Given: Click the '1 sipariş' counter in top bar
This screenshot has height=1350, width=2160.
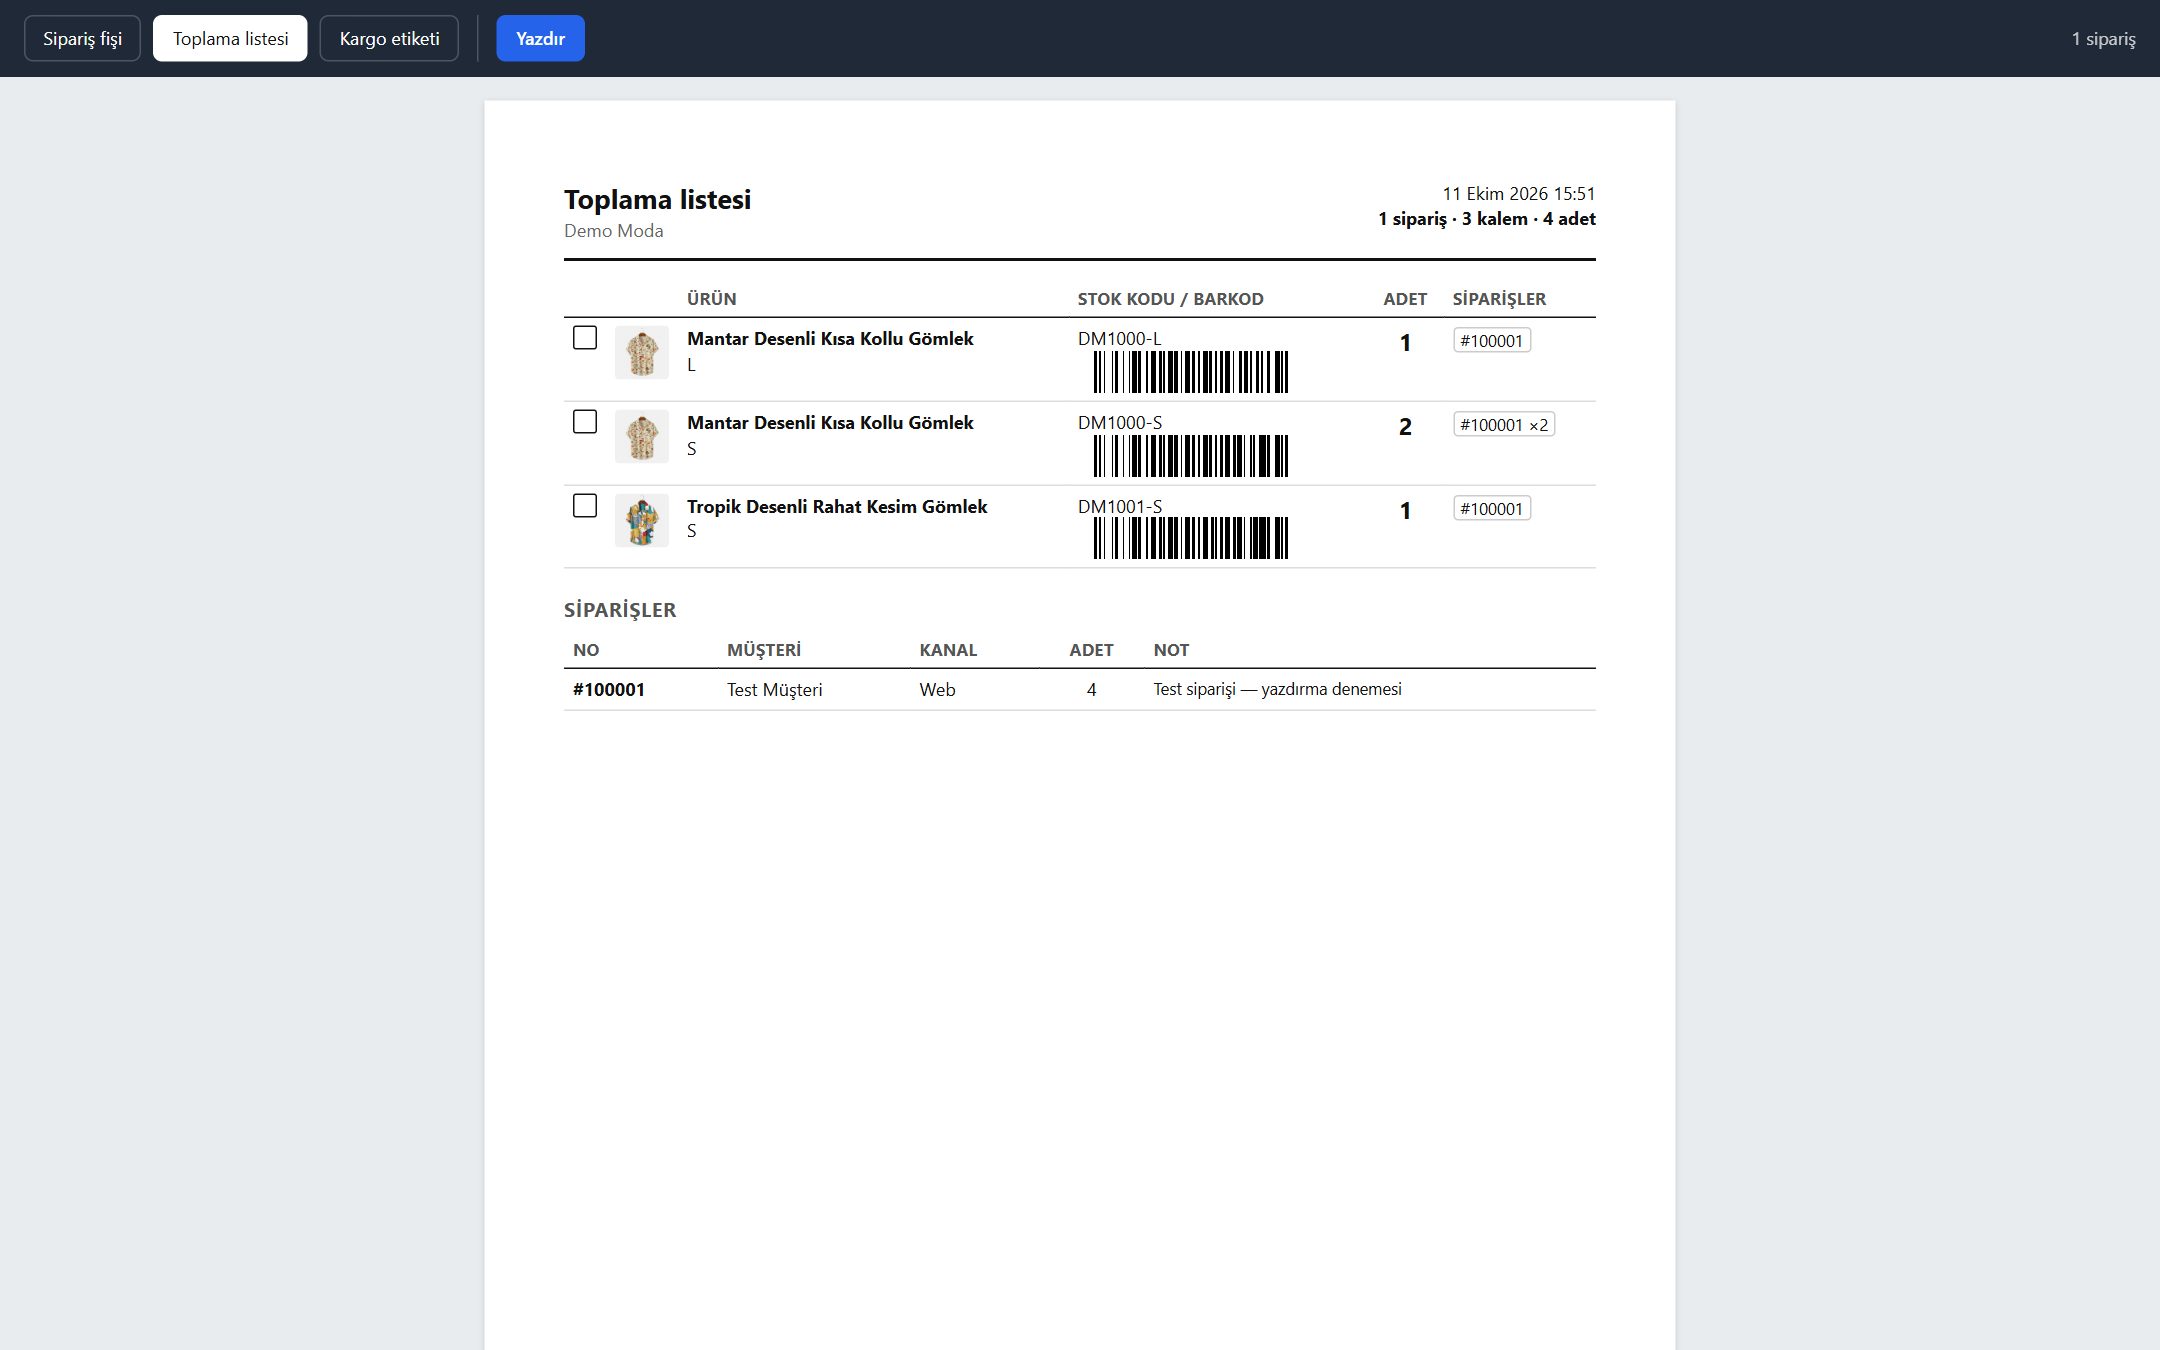Looking at the screenshot, I should [2103, 39].
